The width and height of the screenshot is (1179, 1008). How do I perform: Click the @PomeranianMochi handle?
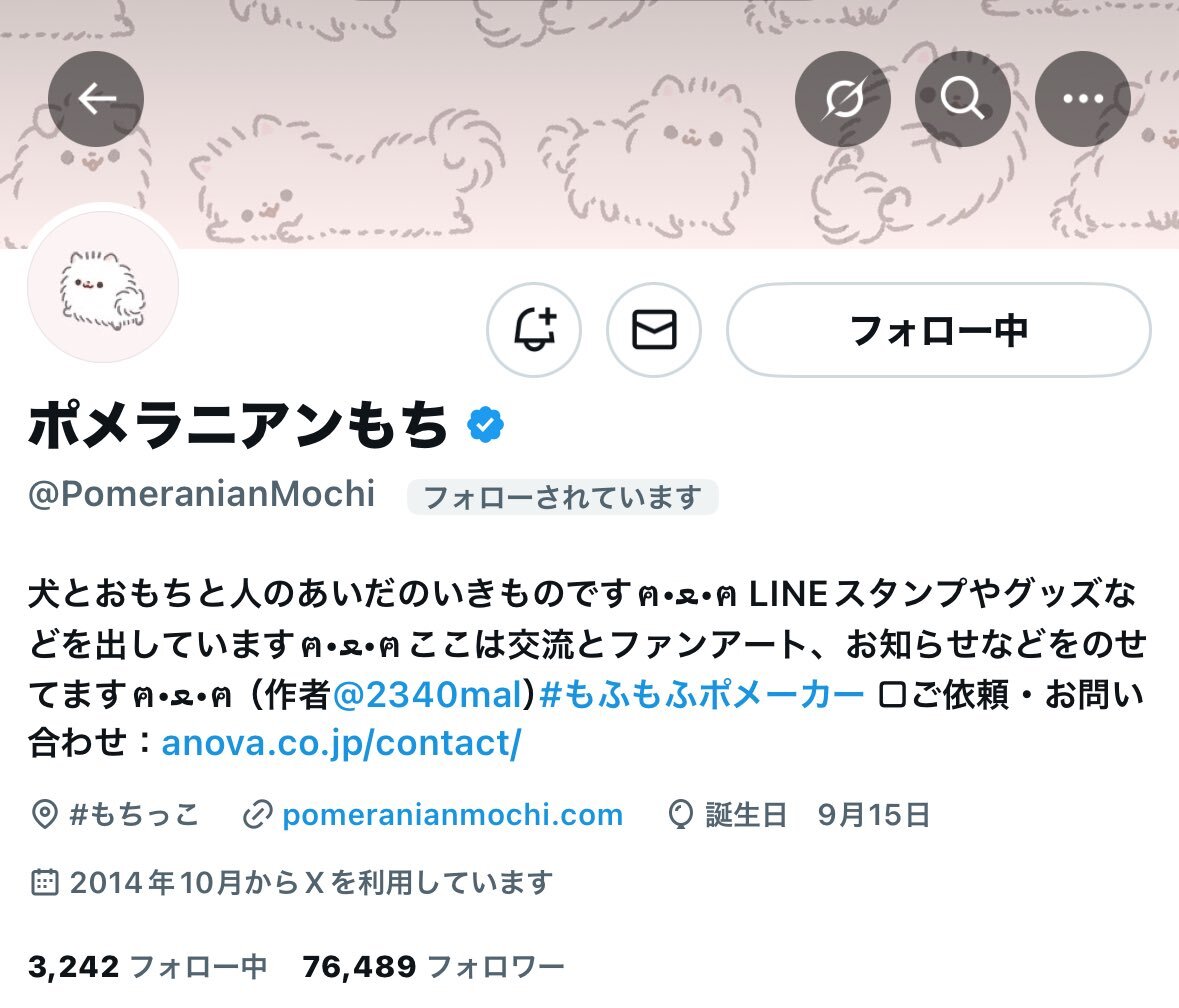click(x=202, y=494)
